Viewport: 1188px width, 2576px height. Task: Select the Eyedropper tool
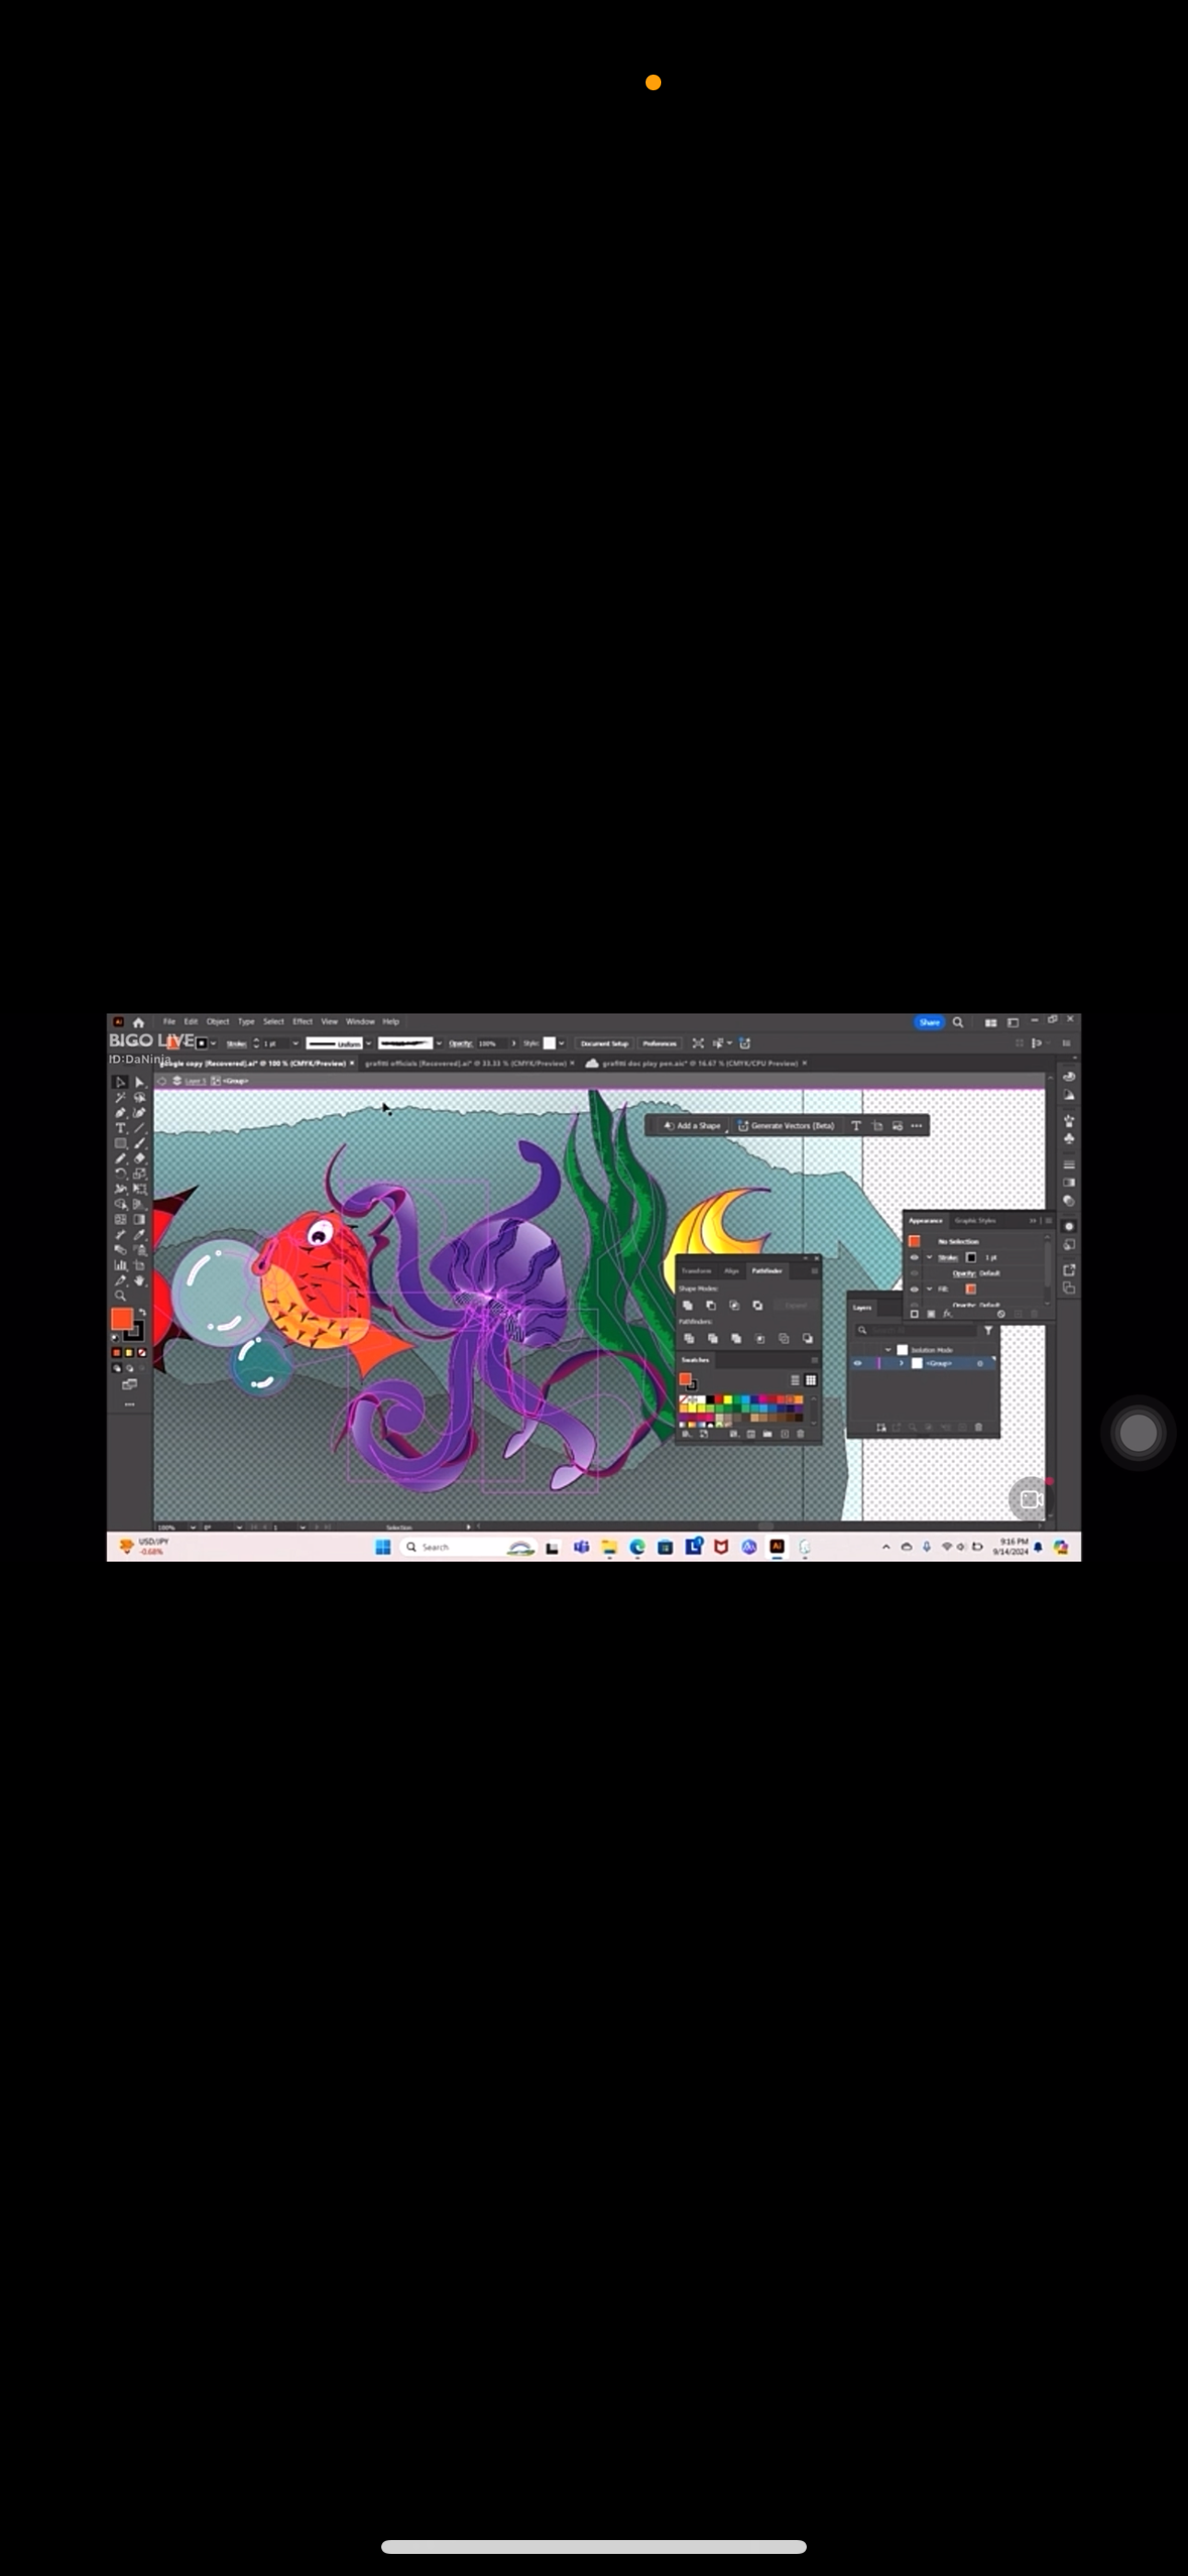[139, 1235]
